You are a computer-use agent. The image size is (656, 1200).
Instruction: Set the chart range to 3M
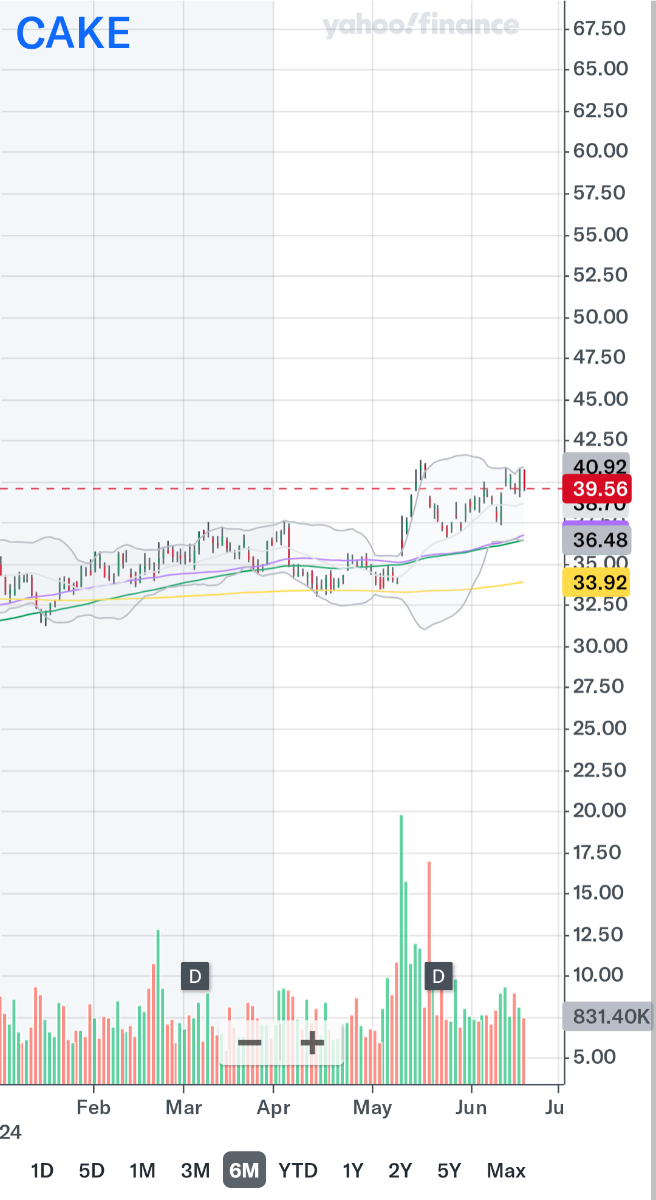click(x=195, y=1170)
